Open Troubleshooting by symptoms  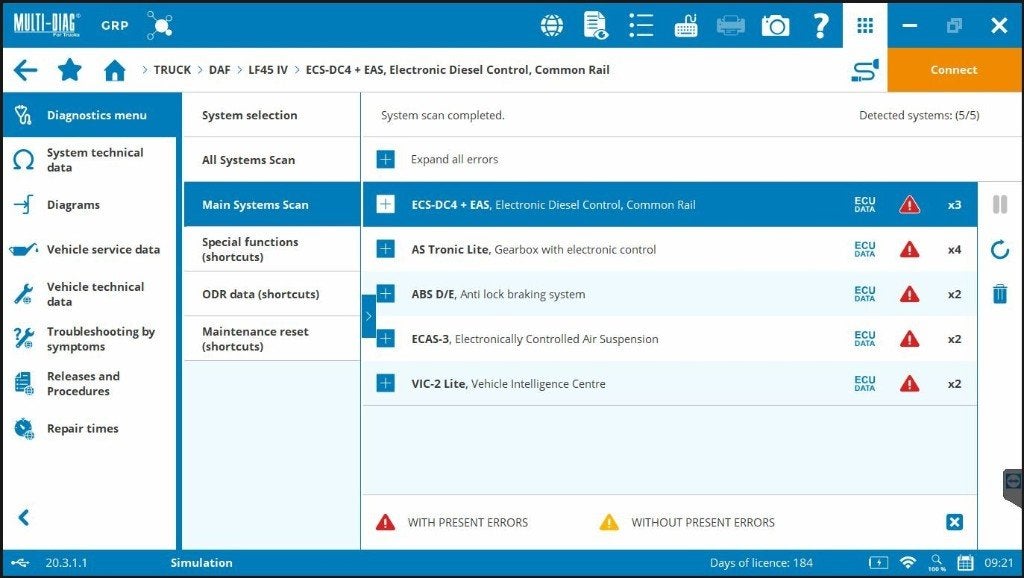[89, 339]
